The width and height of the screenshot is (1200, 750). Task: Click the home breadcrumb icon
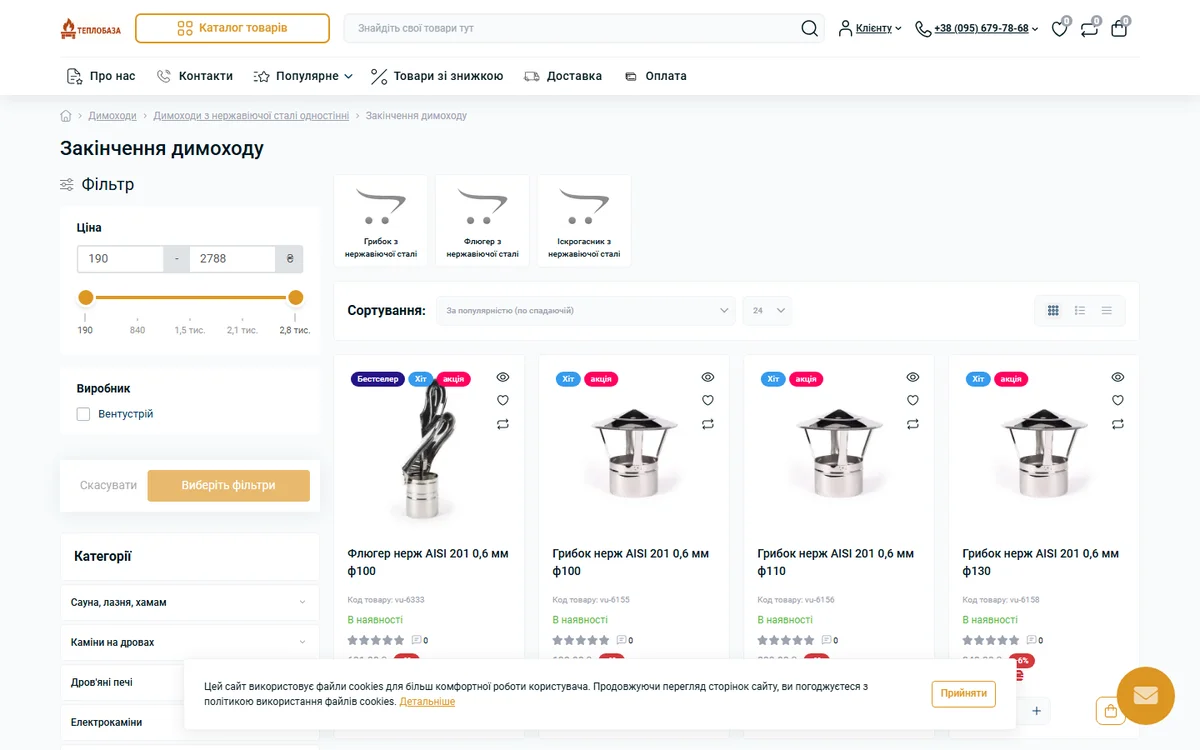tap(66, 116)
